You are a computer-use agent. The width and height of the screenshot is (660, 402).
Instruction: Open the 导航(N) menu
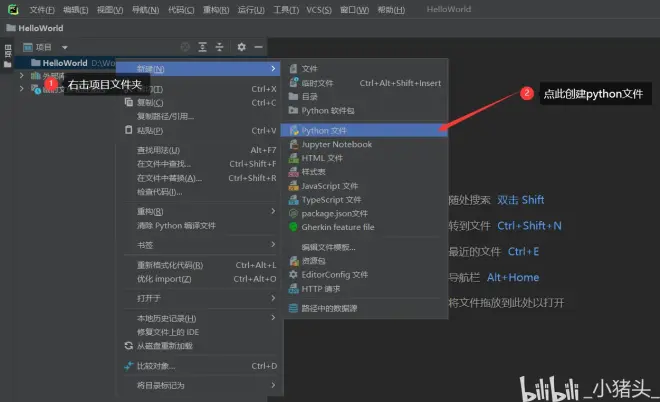(x=146, y=9)
